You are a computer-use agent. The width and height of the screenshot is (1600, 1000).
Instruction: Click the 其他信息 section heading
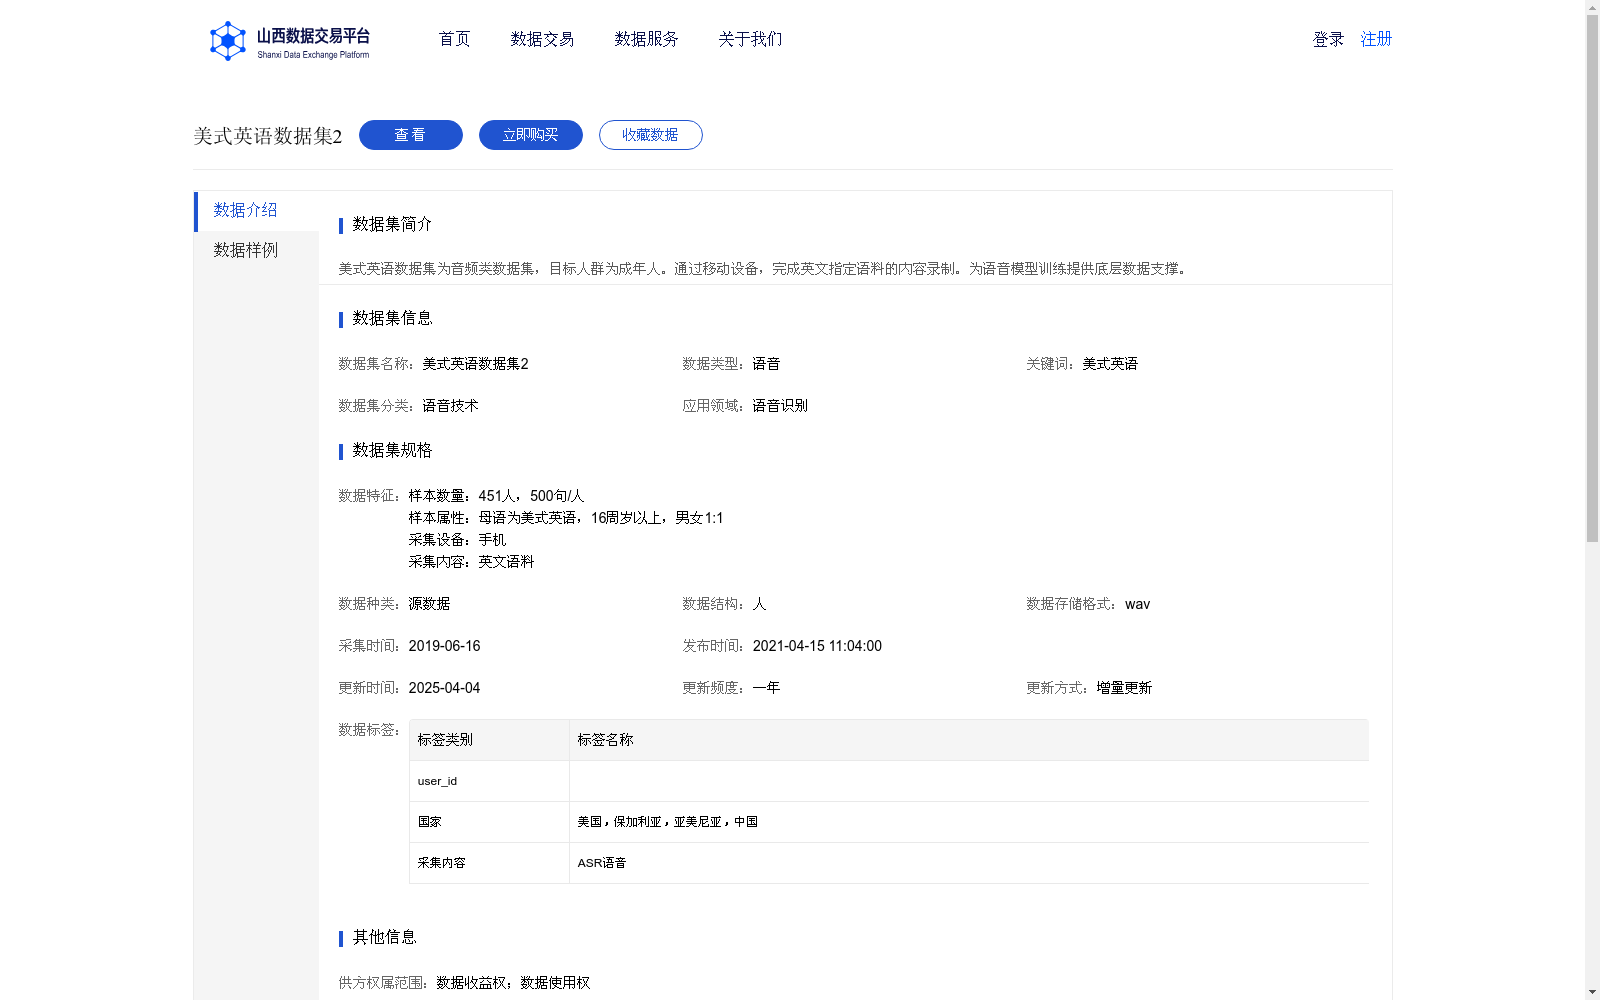[x=384, y=937]
